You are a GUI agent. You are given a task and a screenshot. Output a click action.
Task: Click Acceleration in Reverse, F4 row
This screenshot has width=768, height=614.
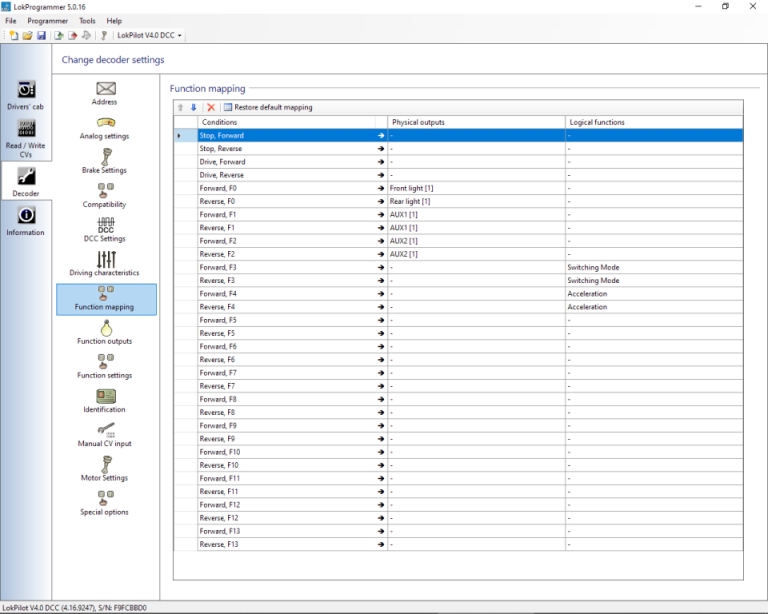pos(654,307)
